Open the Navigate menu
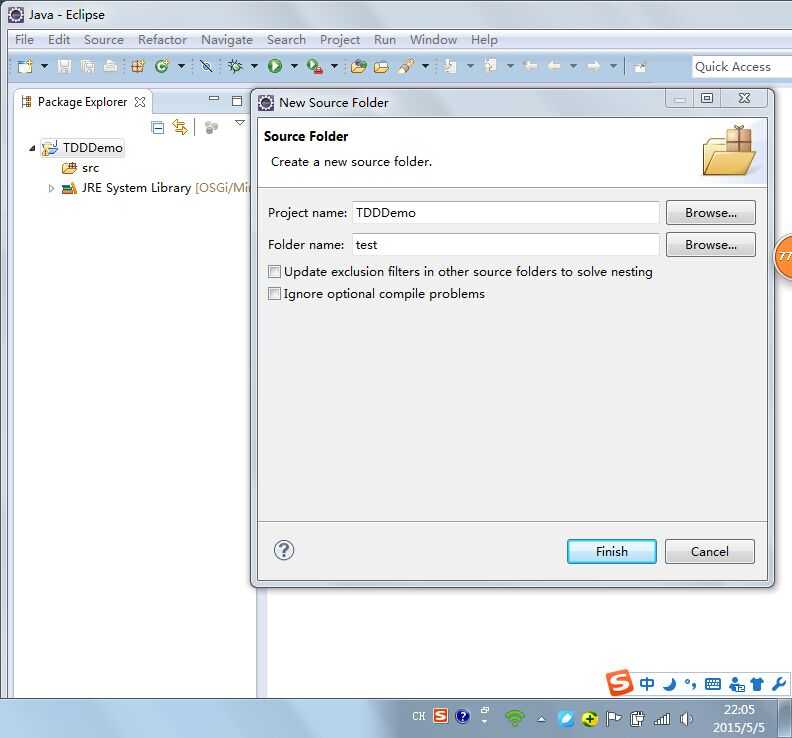 click(x=227, y=39)
